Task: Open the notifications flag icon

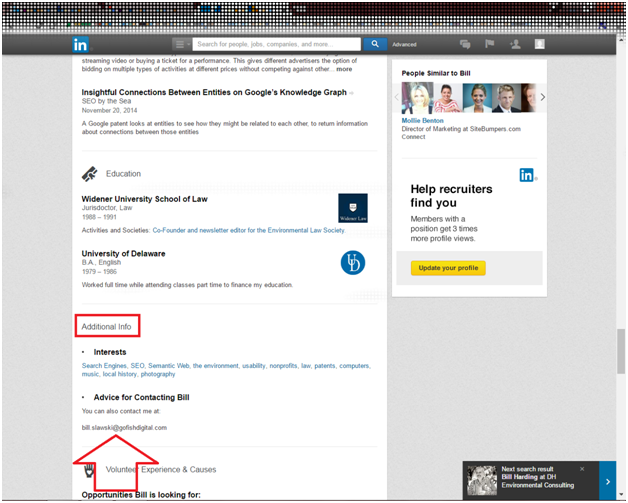Action: click(489, 44)
